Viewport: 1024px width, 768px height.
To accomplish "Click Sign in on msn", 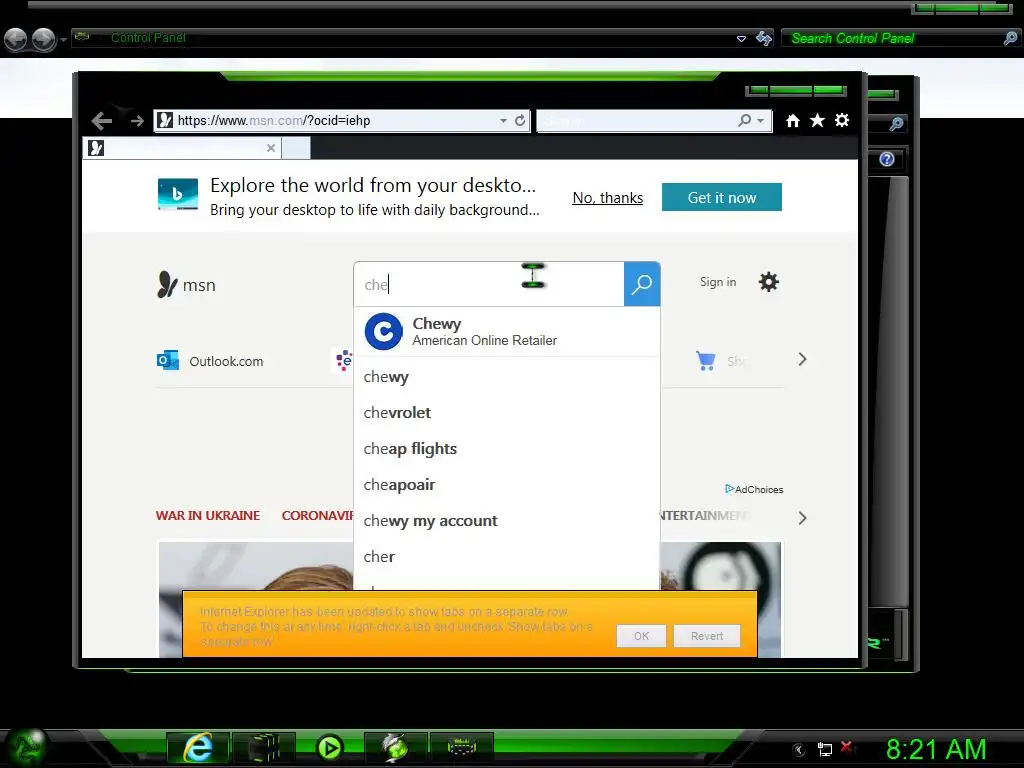I will tap(718, 282).
